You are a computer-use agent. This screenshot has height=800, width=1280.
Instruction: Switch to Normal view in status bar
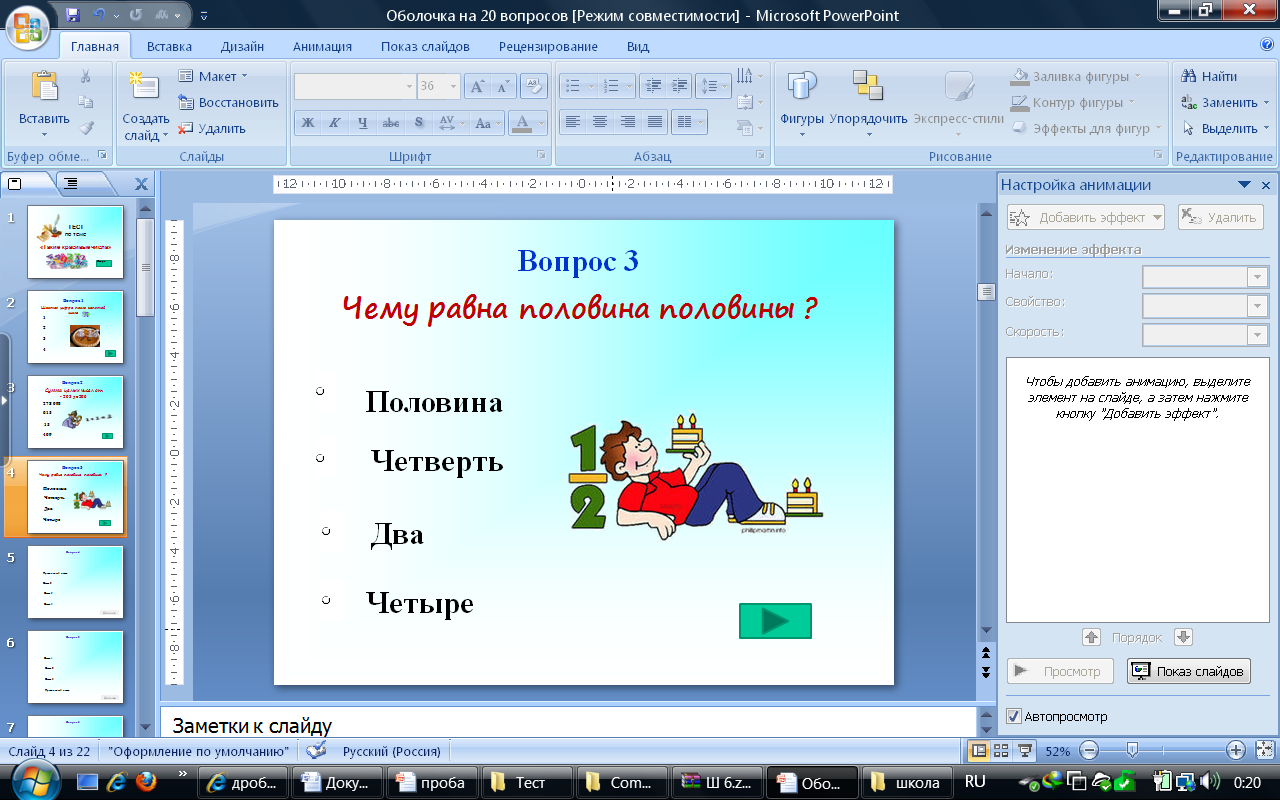tap(979, 750)
